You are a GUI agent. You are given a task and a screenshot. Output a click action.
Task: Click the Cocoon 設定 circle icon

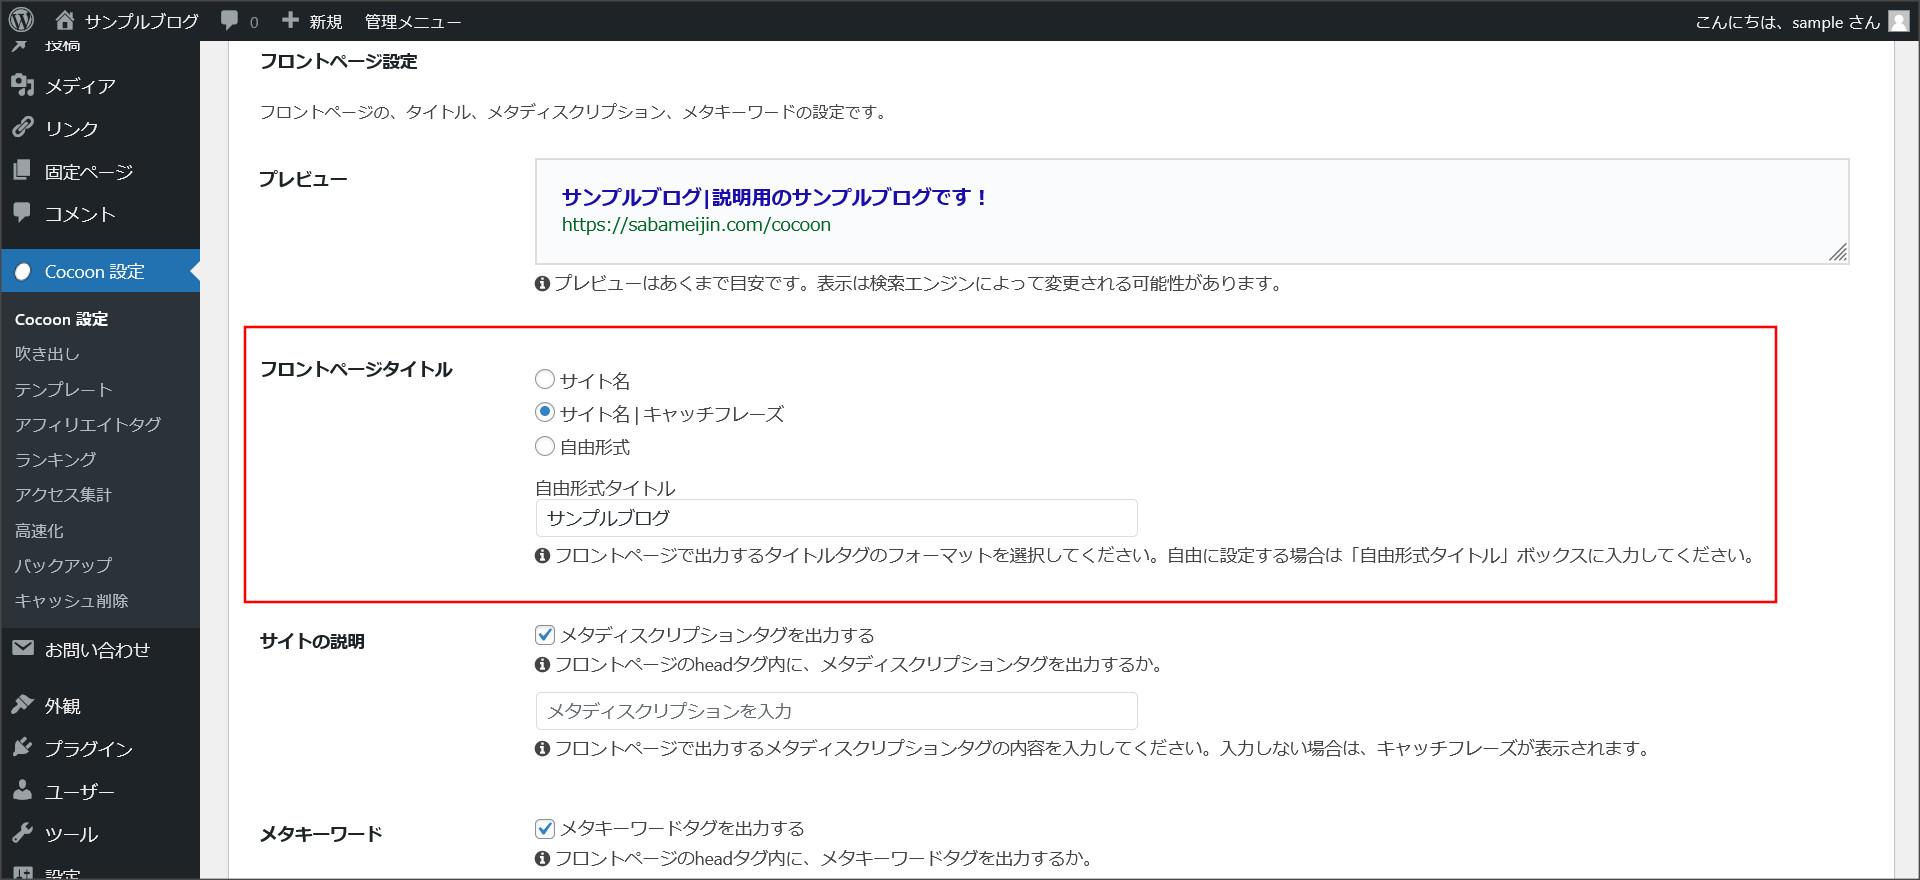coord(22,271)
